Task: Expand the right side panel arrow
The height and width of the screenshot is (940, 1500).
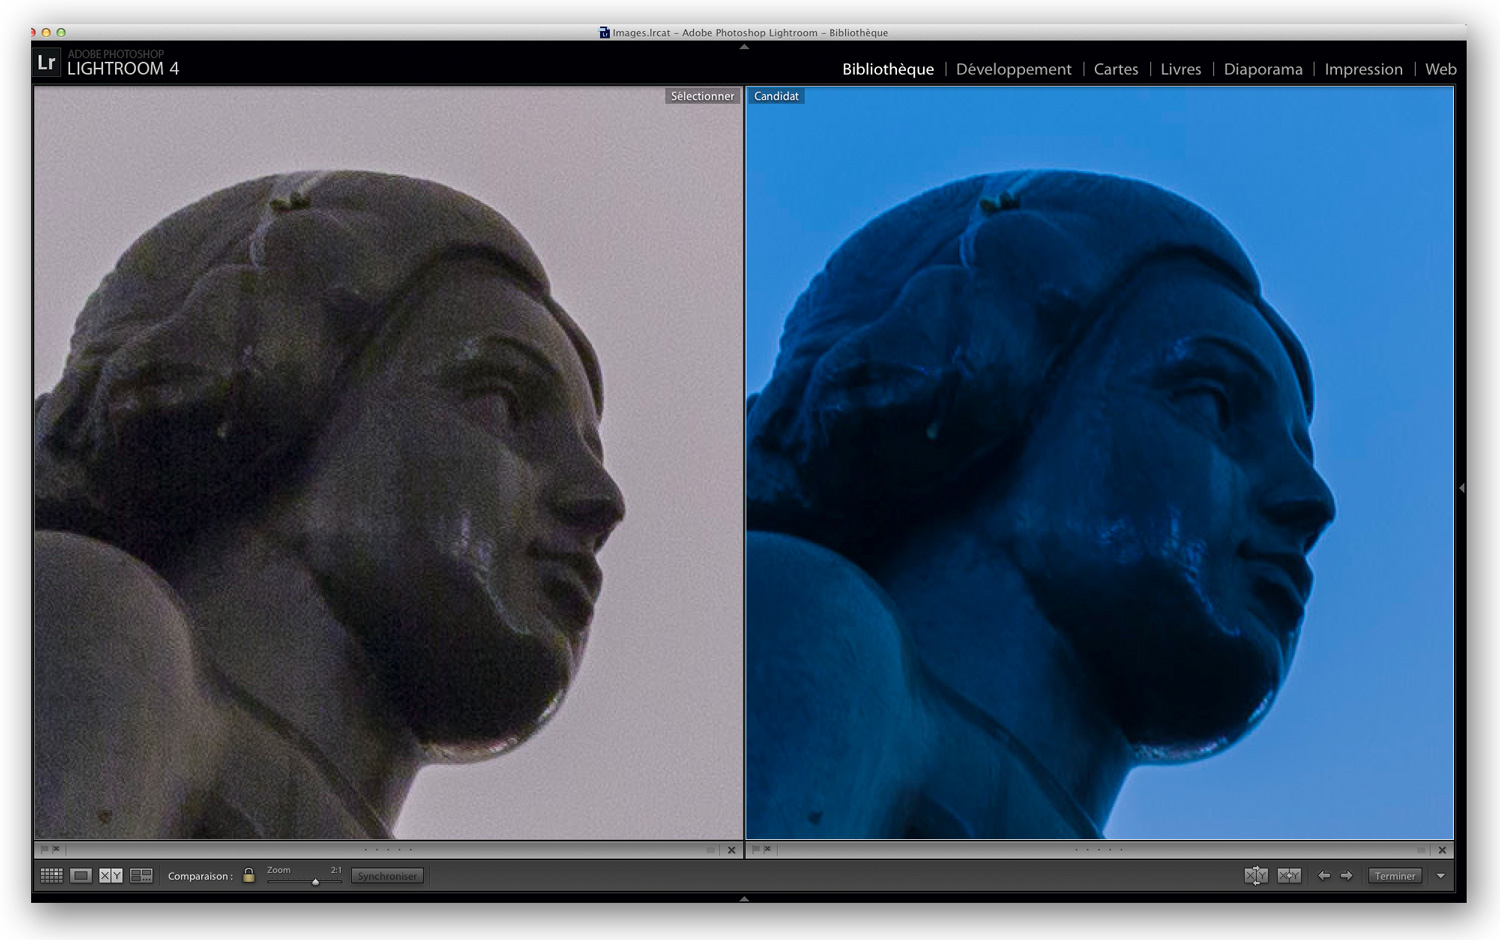Action: 1462,488
